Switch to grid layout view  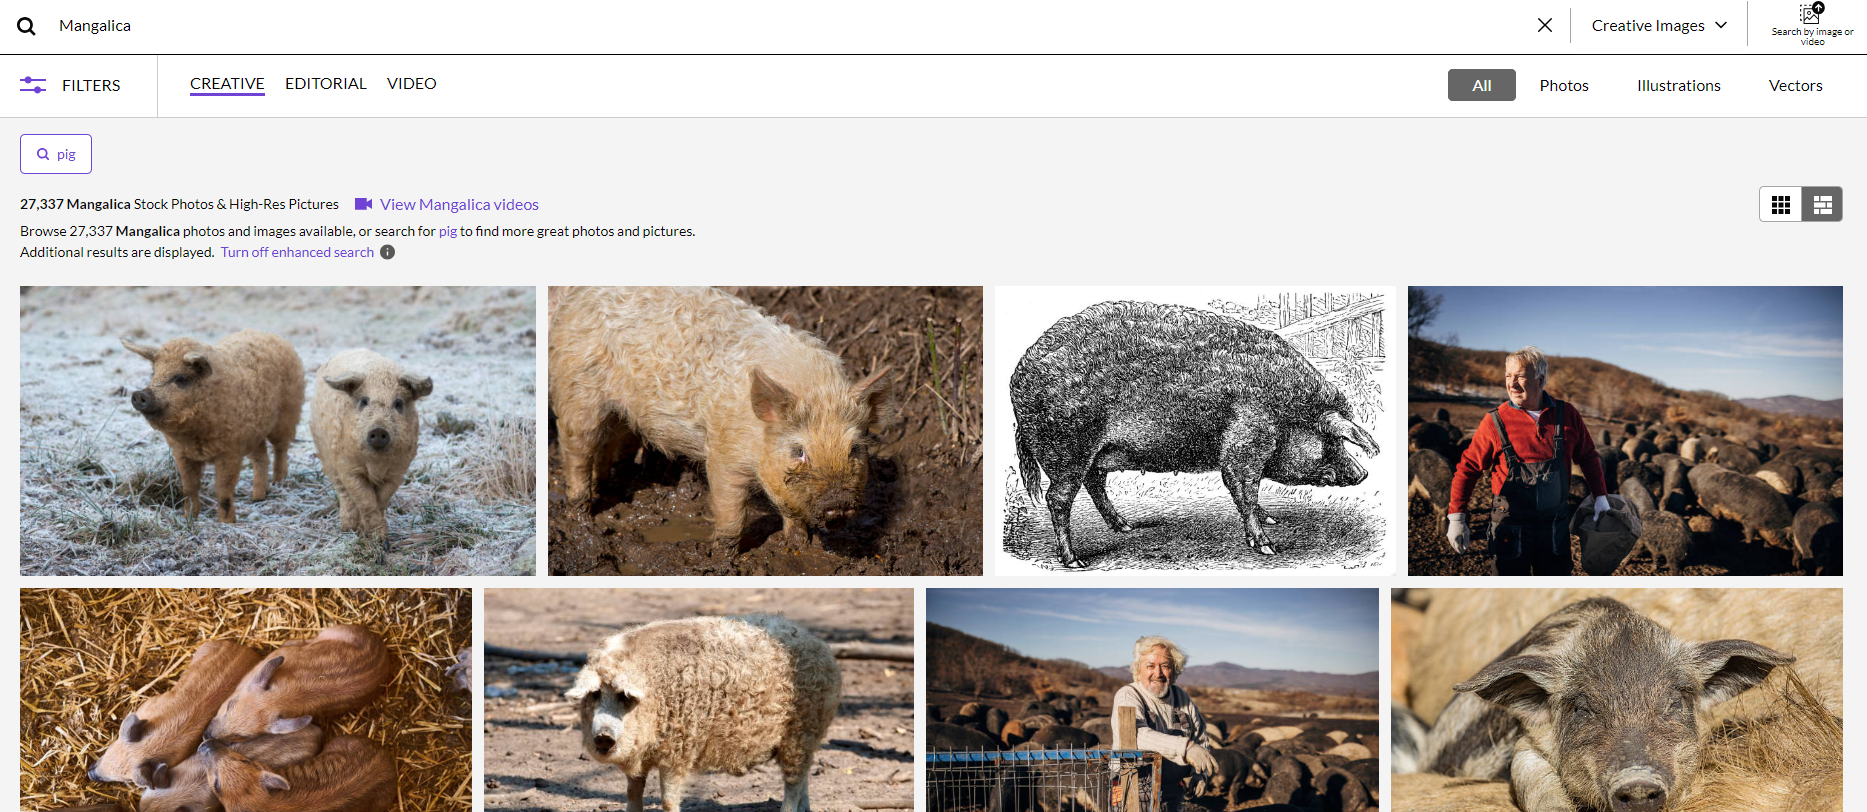1780,204
